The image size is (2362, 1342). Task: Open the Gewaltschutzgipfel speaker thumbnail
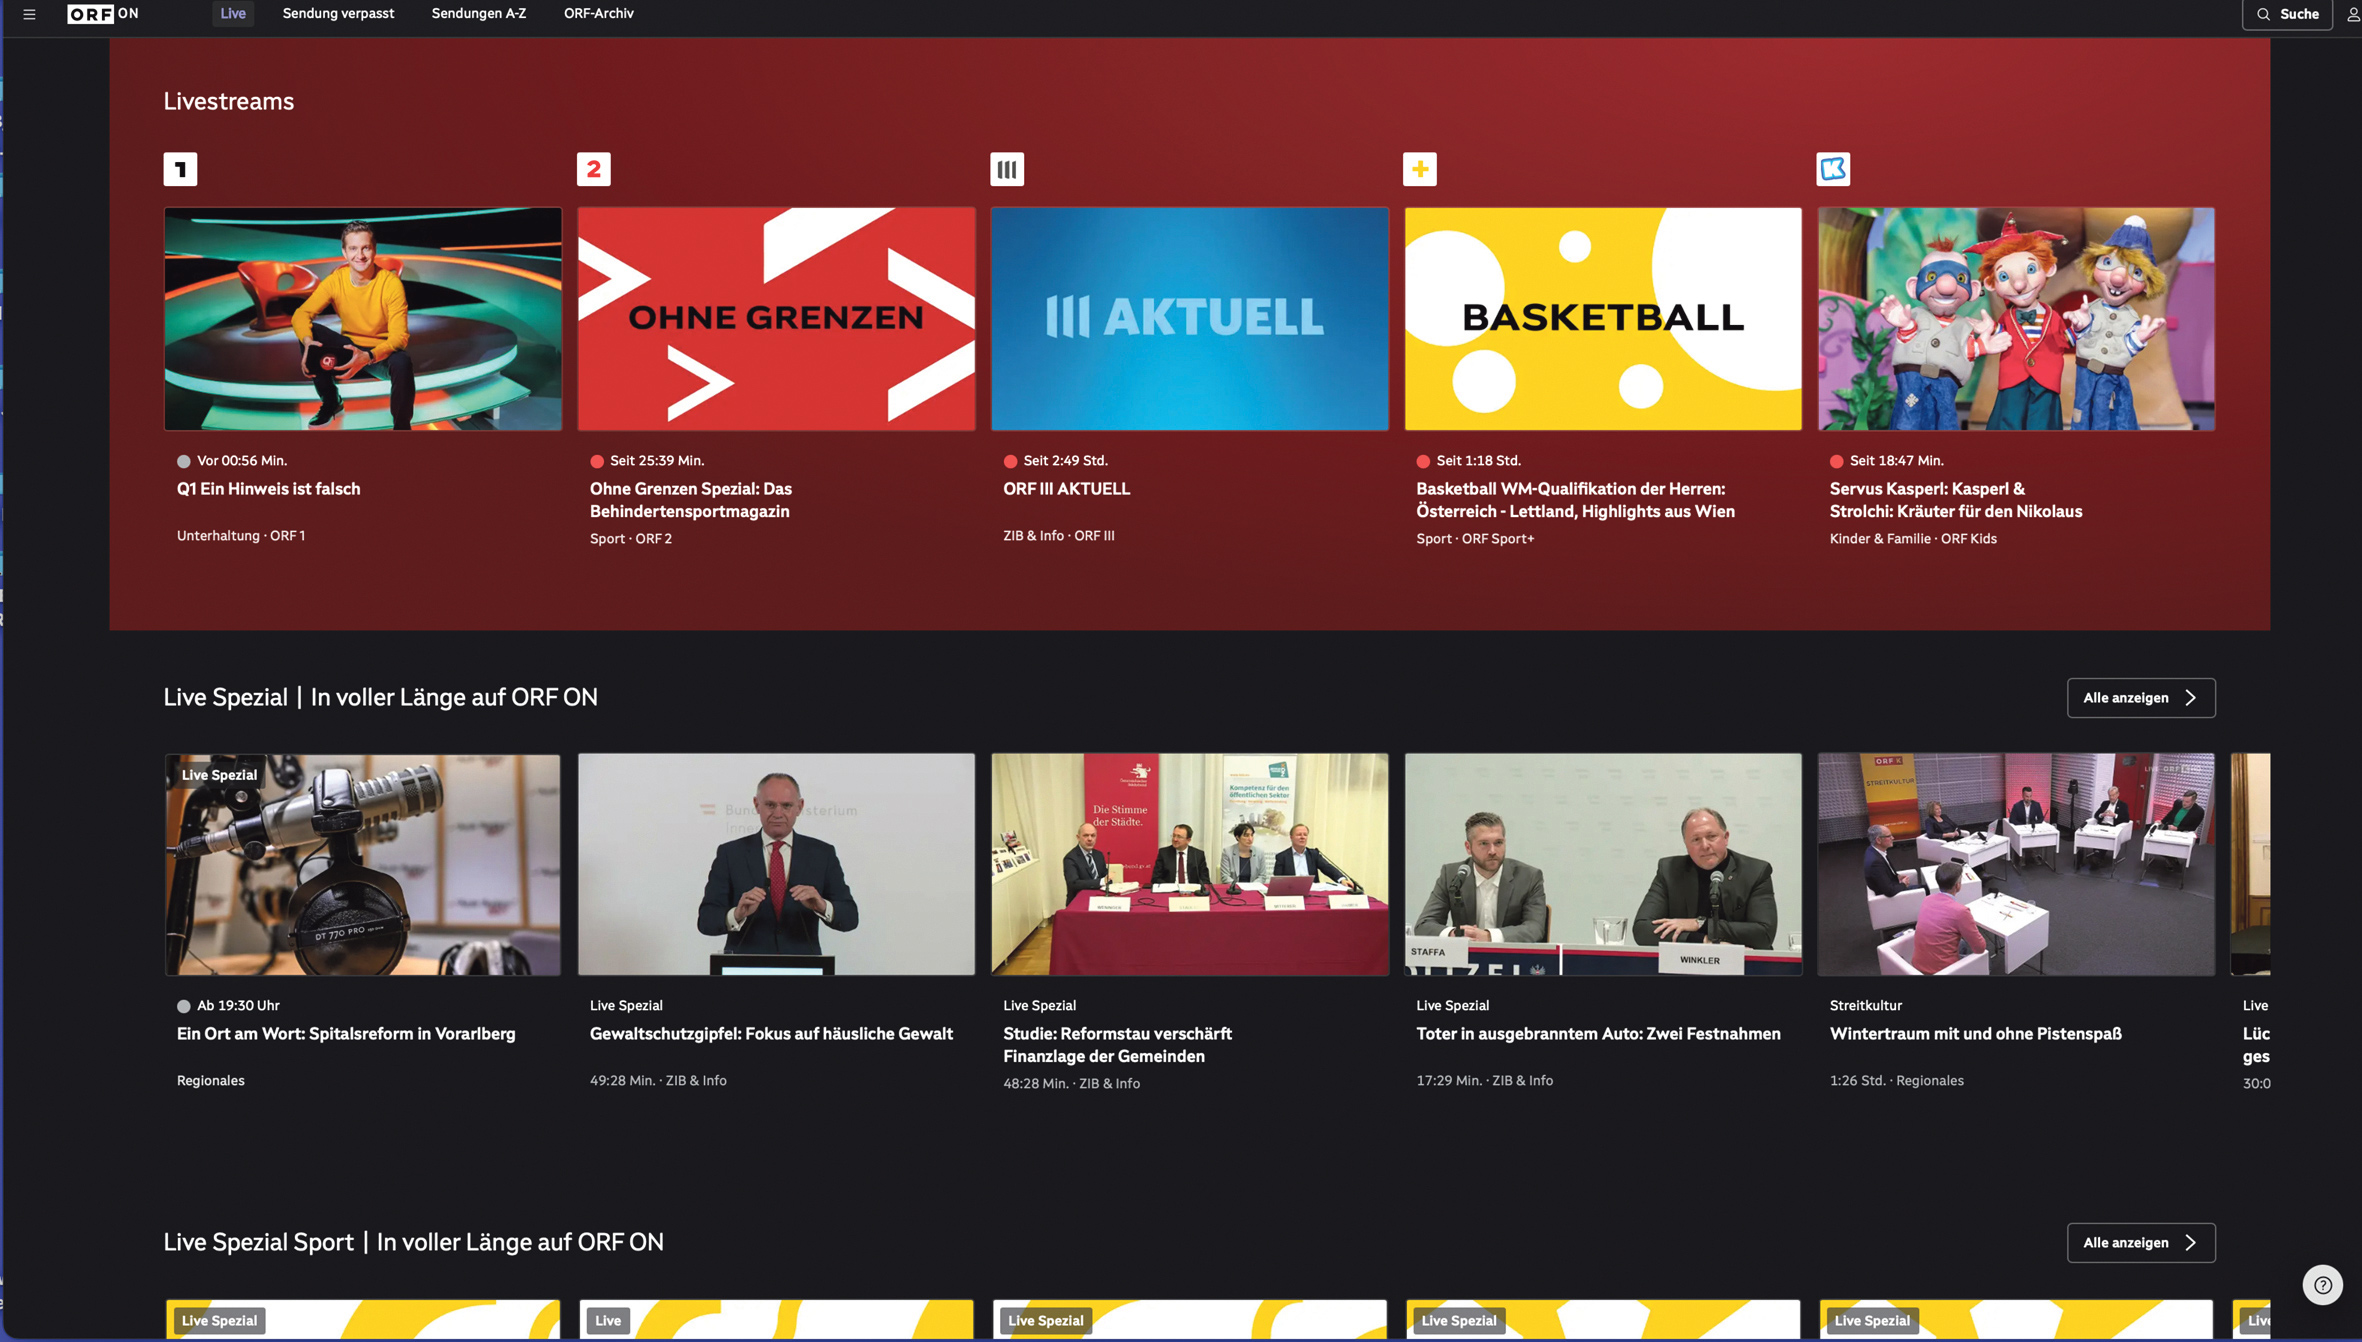click(x=776, y=865)
